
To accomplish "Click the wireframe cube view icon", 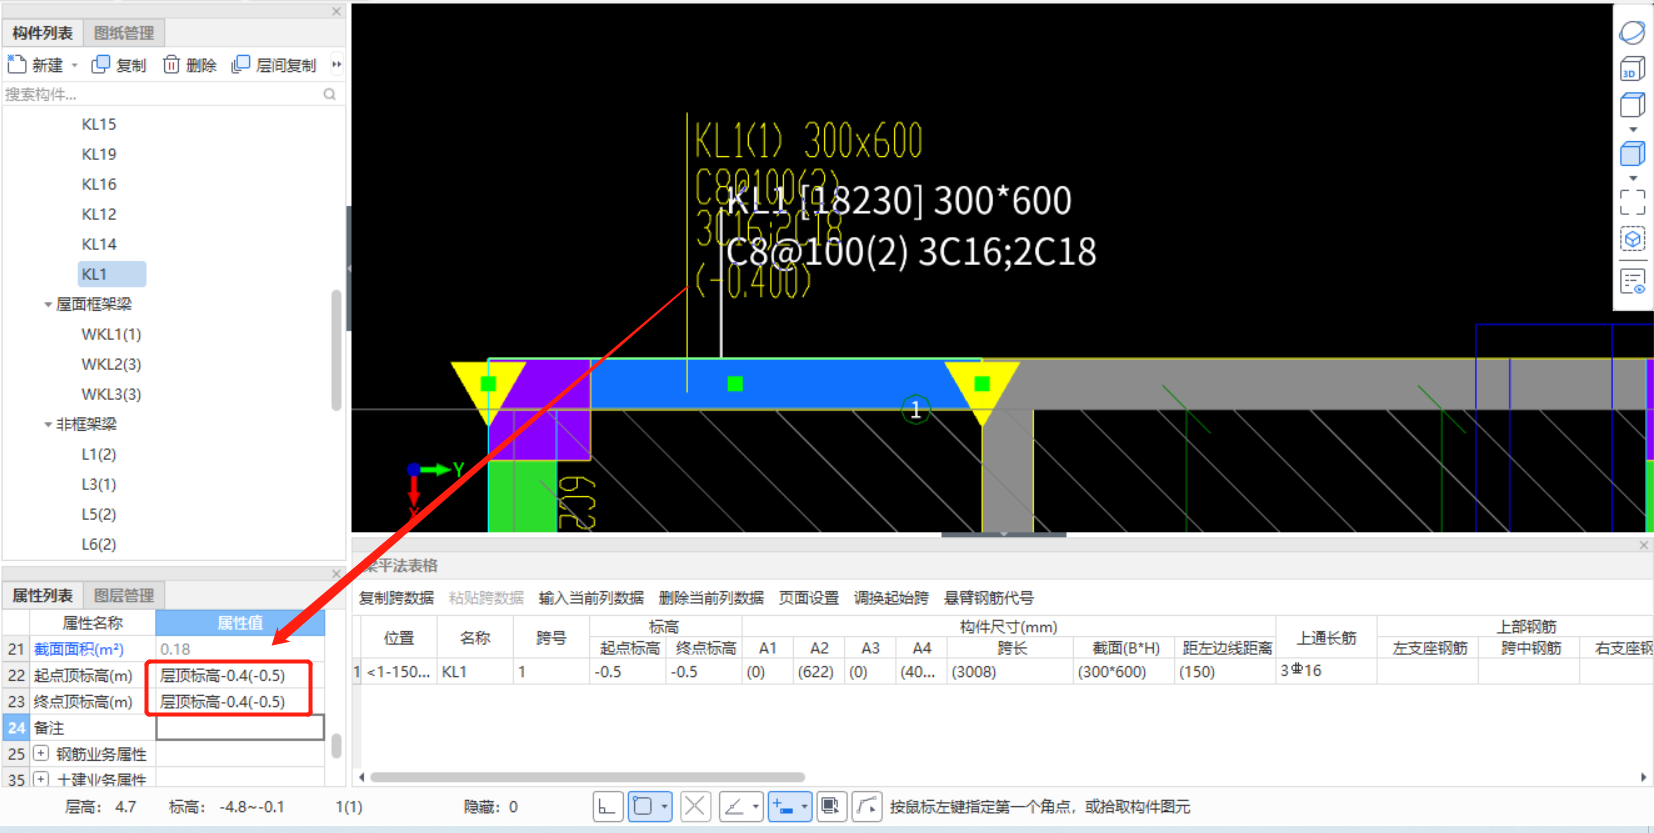I will pos(1632,104).
